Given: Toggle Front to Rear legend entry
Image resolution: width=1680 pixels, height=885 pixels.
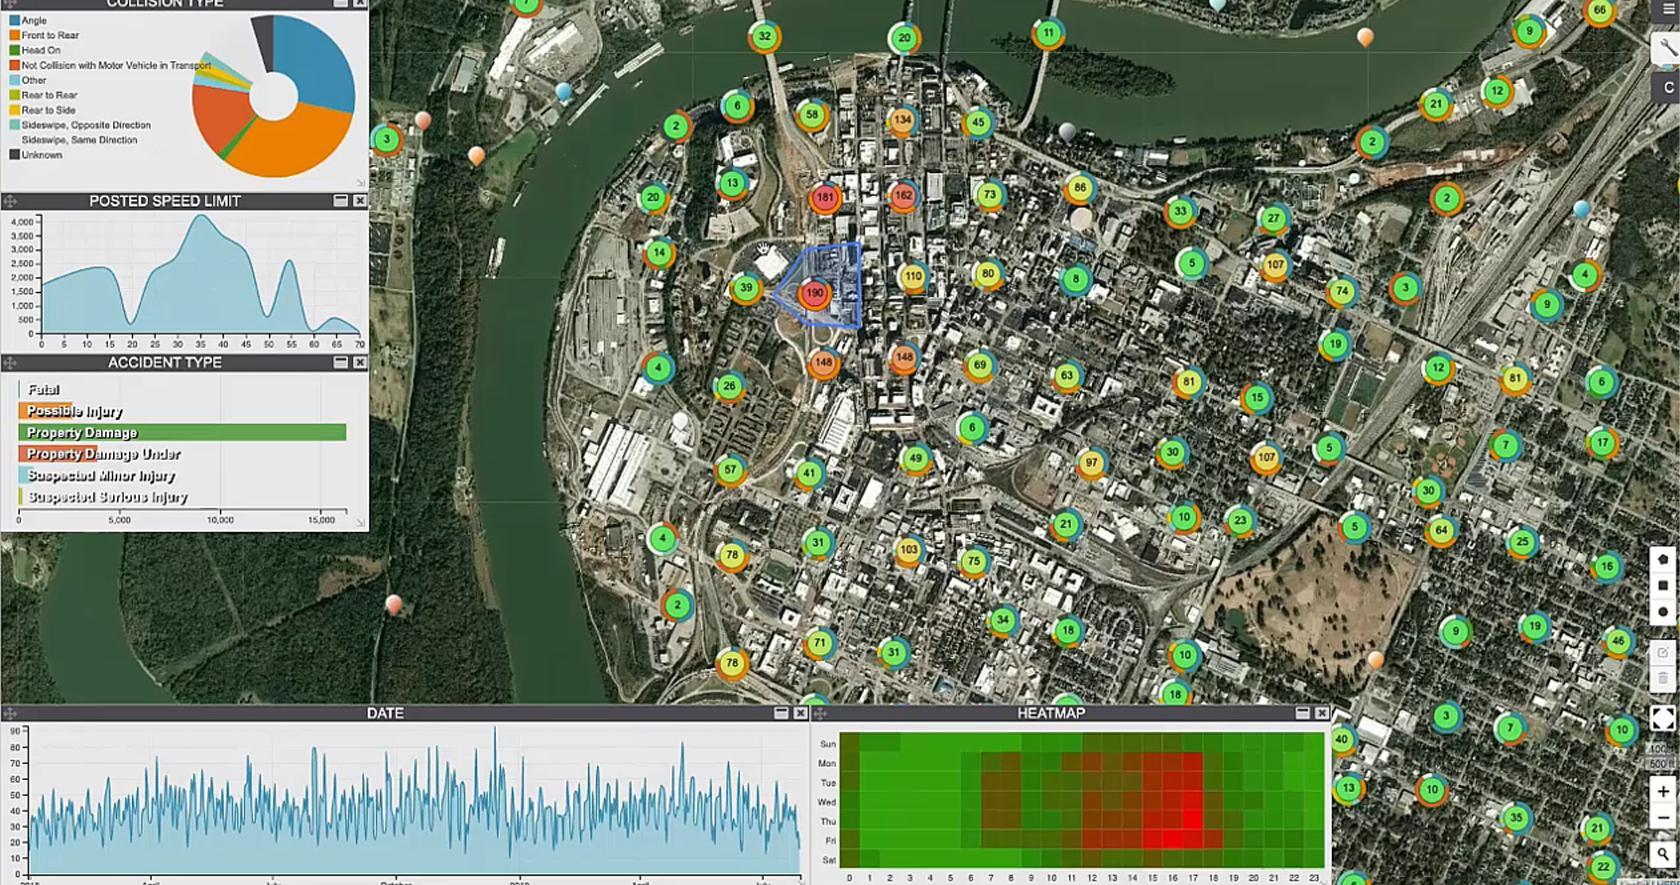Looking at the screenshot, I should coord(49,35).
